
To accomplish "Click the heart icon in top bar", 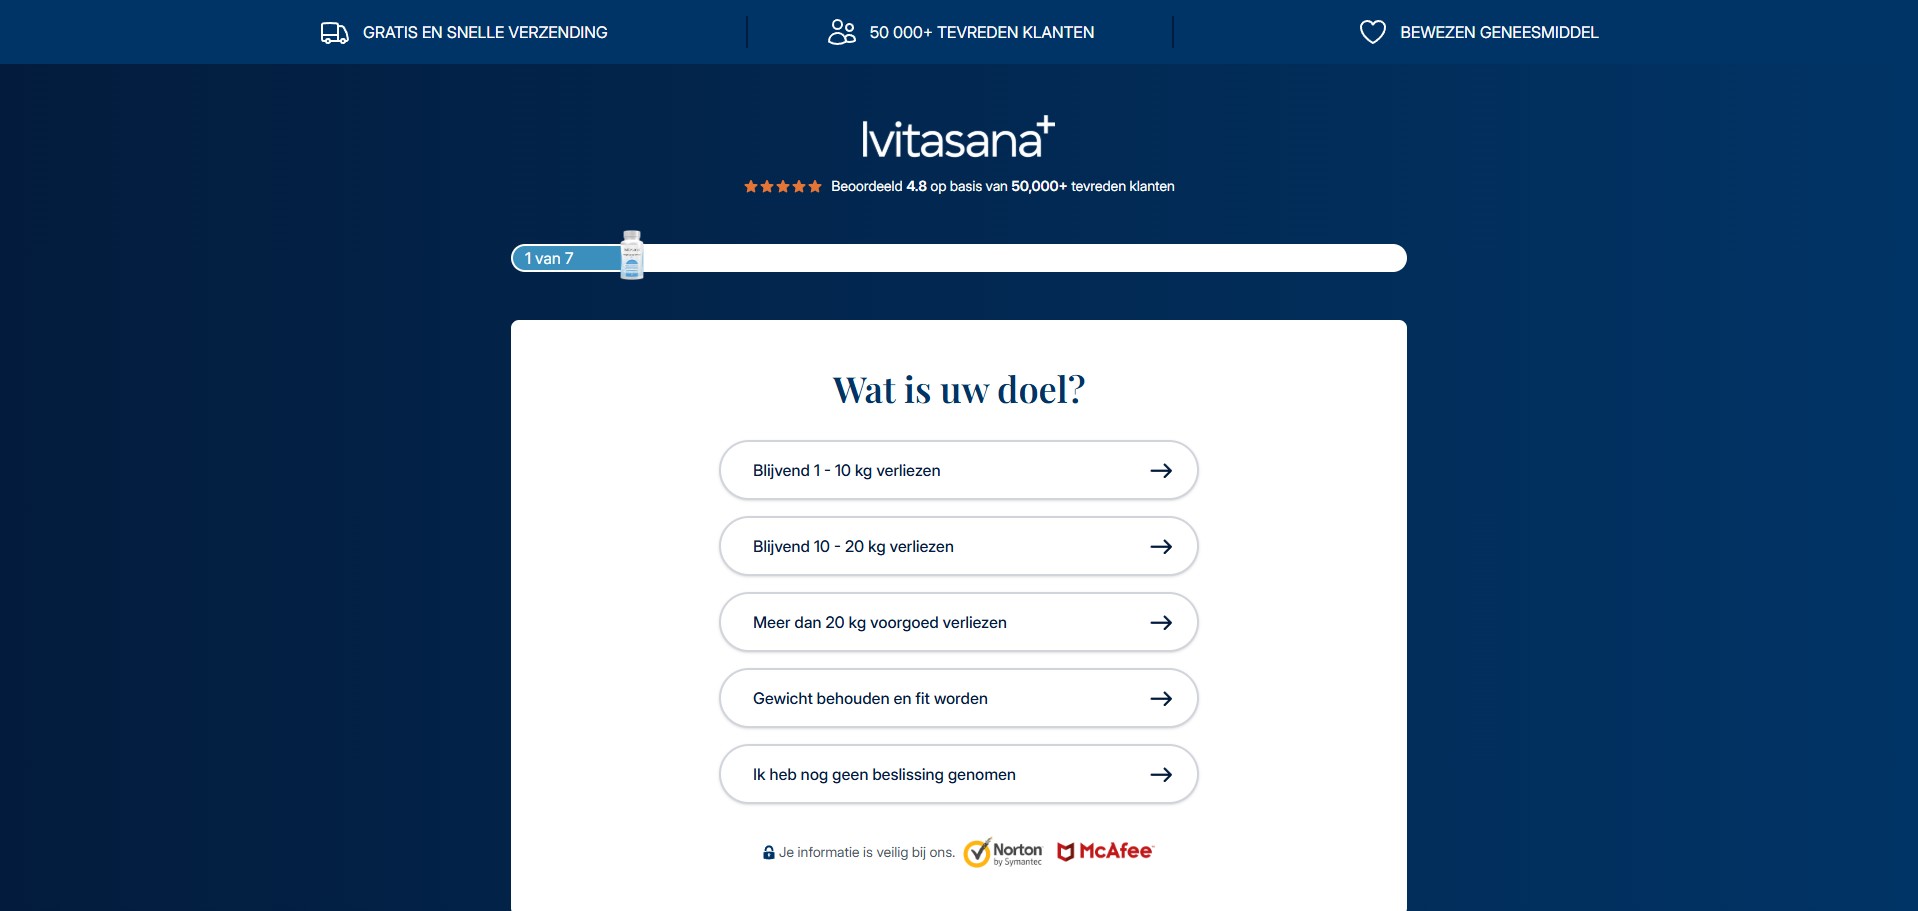I will pyautogui.click(x=1372, y=33).
